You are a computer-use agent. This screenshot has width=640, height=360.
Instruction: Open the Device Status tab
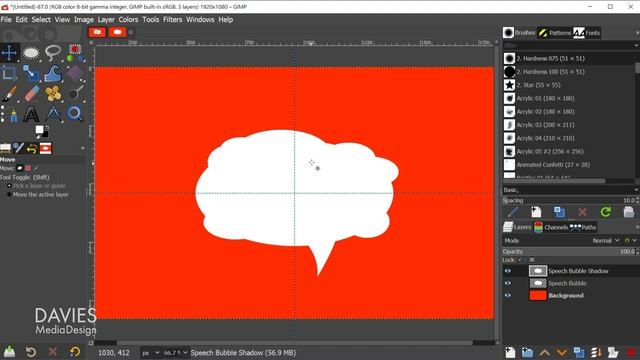(x=18, y=148)
